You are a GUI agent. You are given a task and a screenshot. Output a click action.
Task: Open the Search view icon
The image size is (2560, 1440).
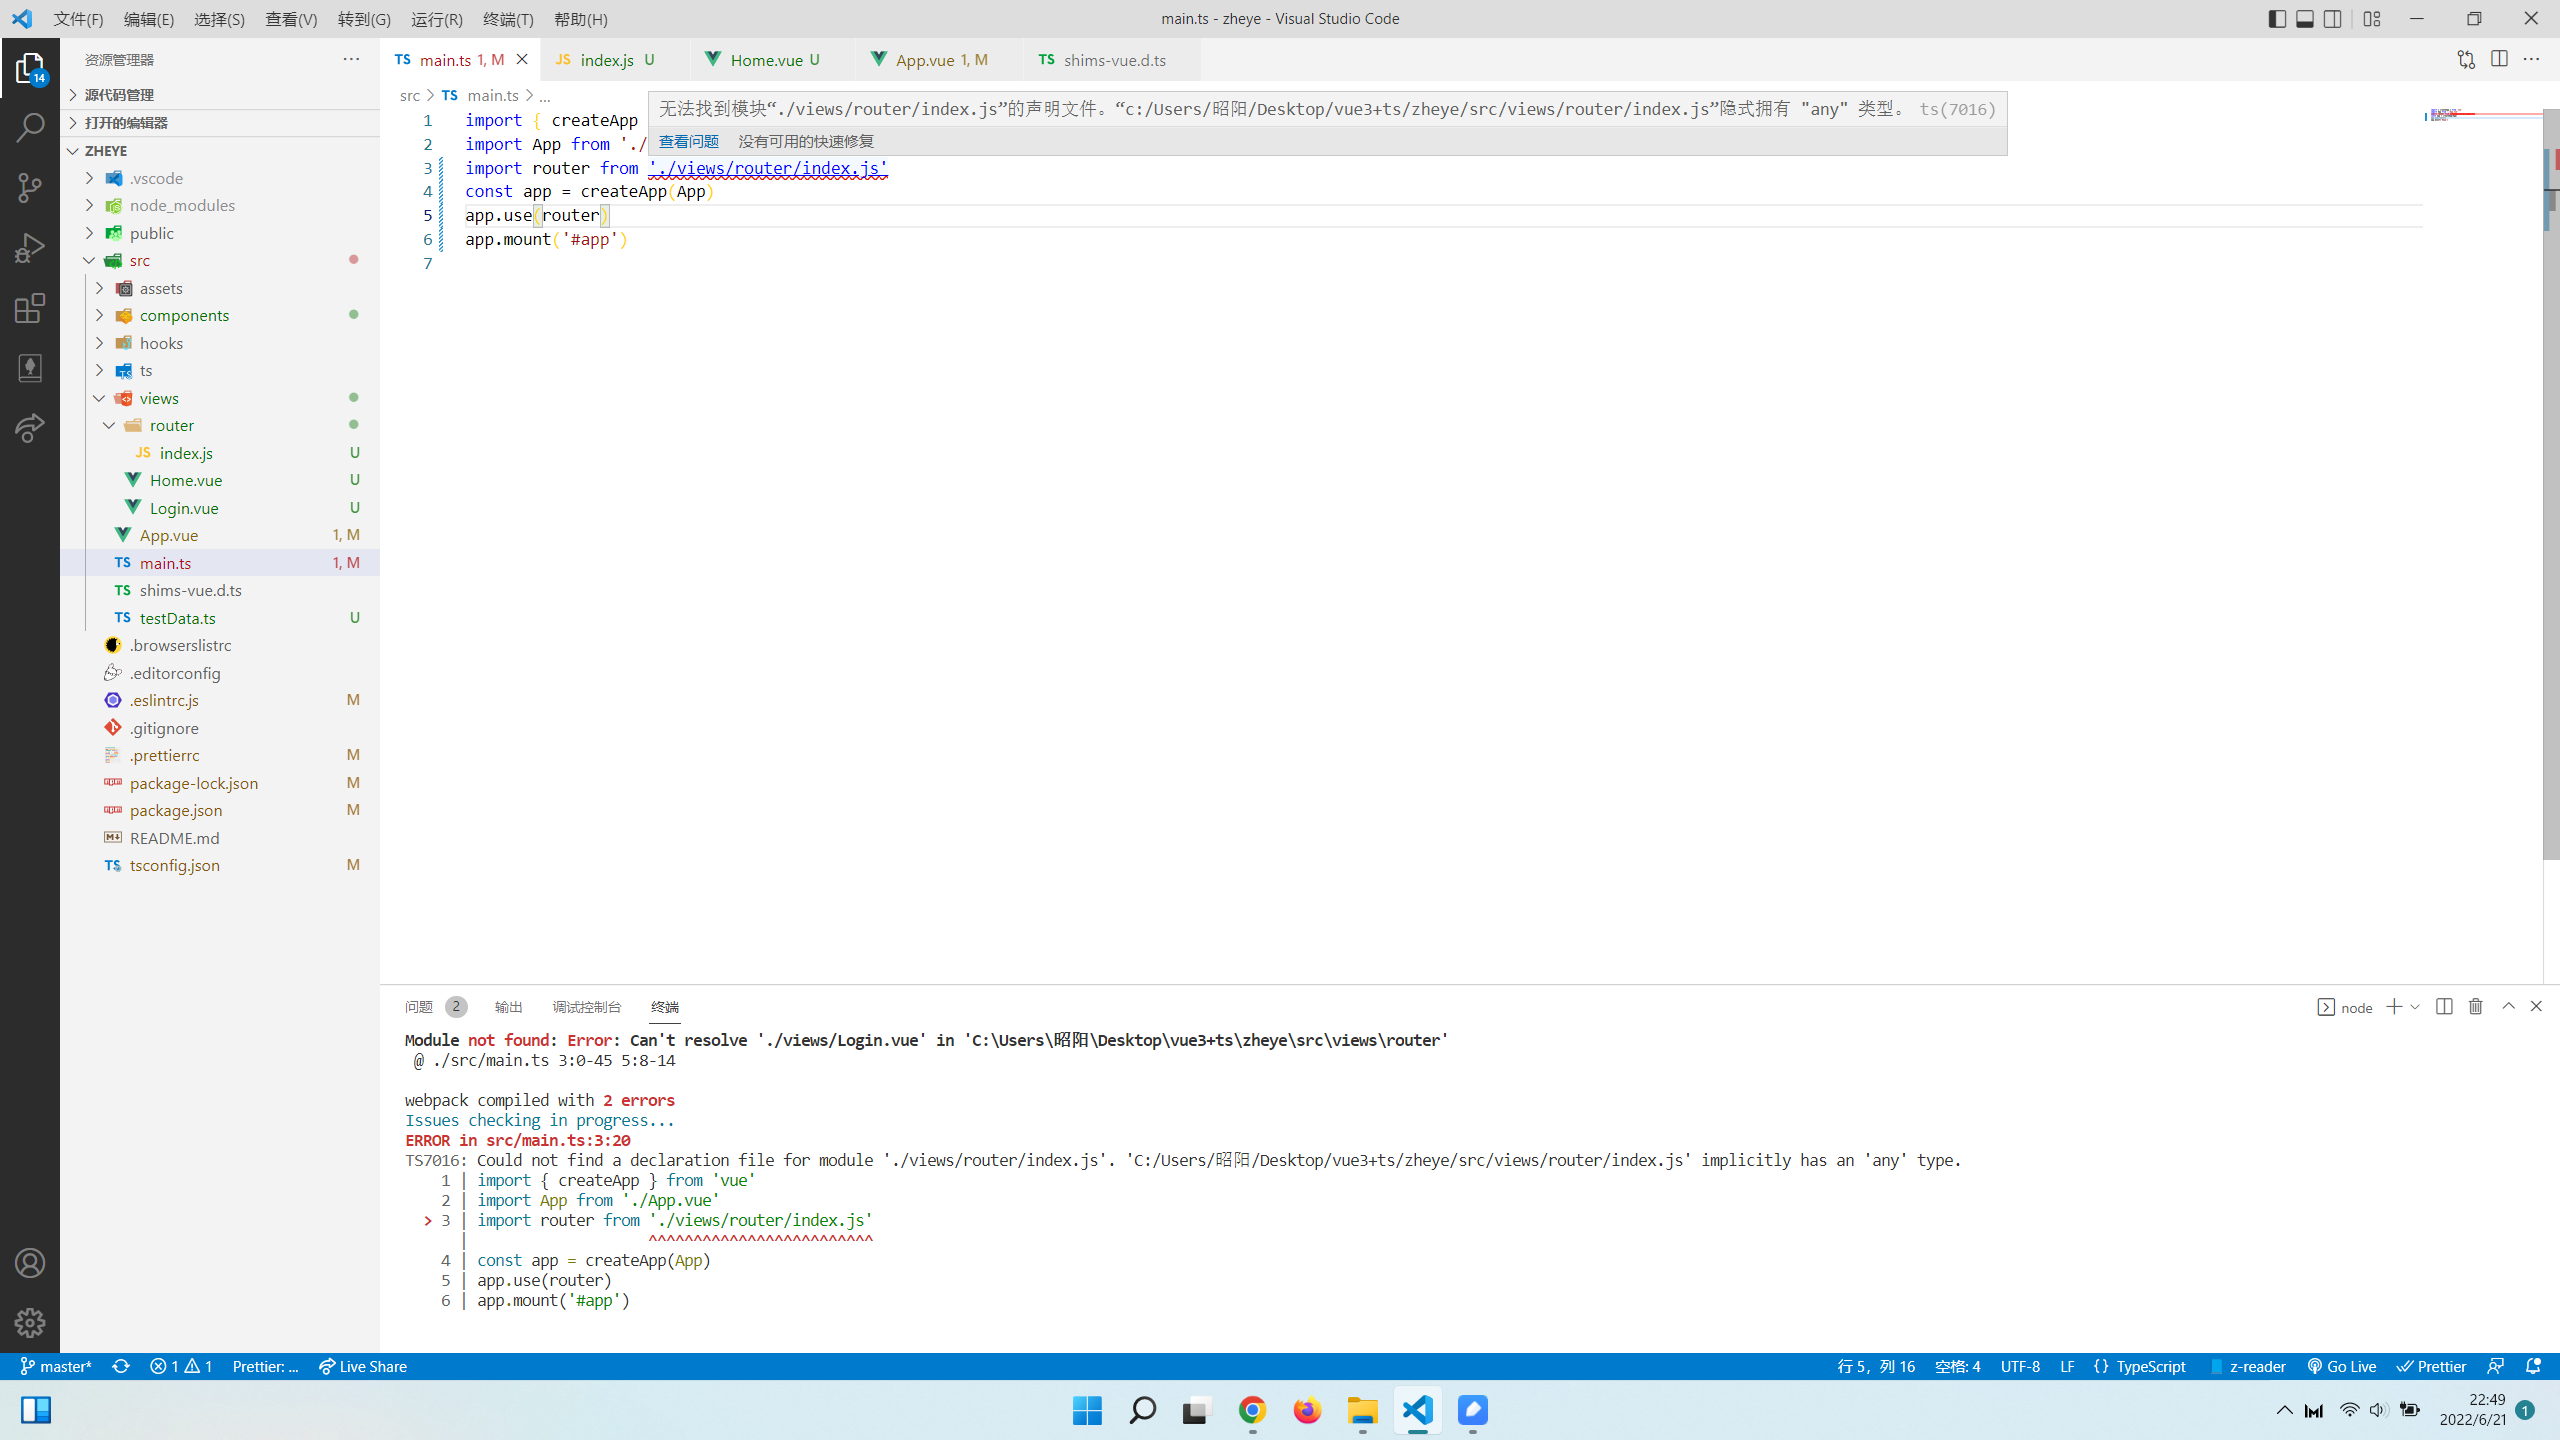coord(30,128)
